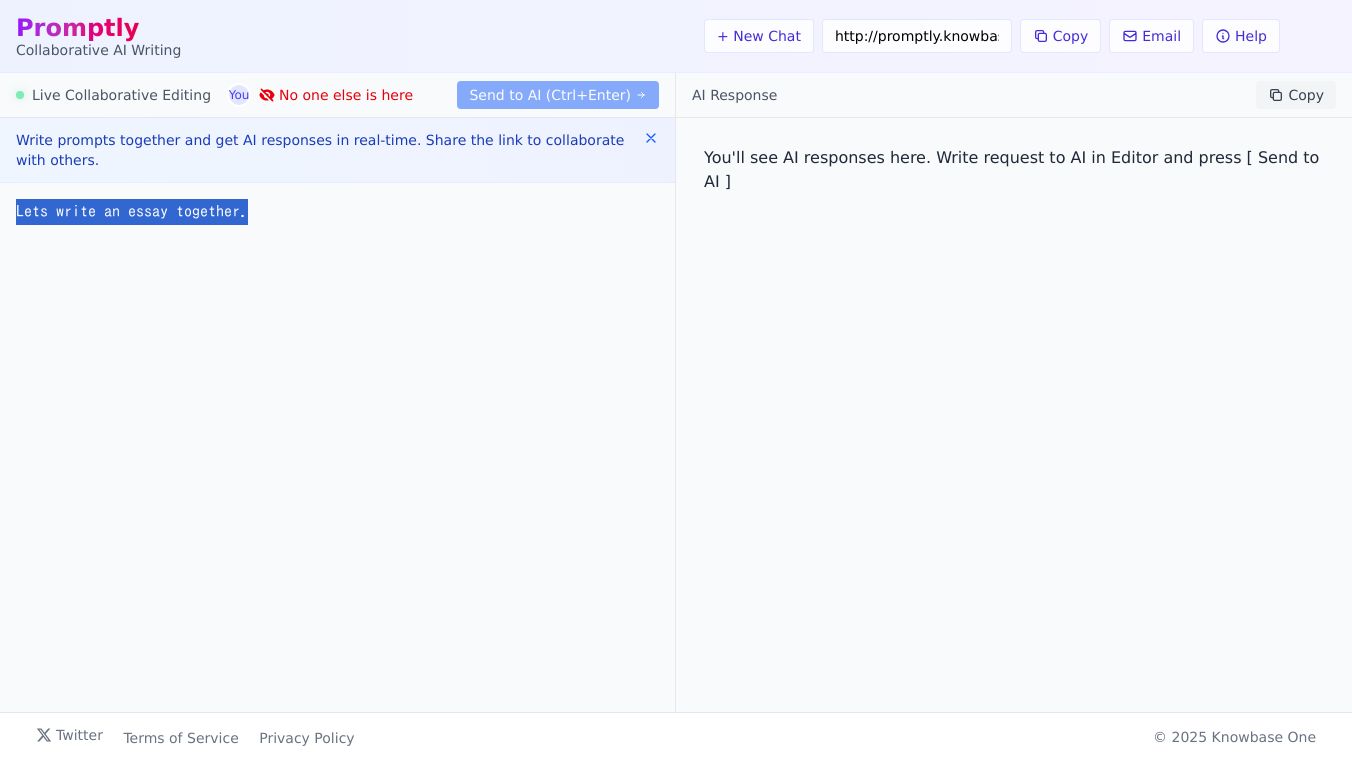Click the Live Collaborative Editing label

(x=121, y=95)
